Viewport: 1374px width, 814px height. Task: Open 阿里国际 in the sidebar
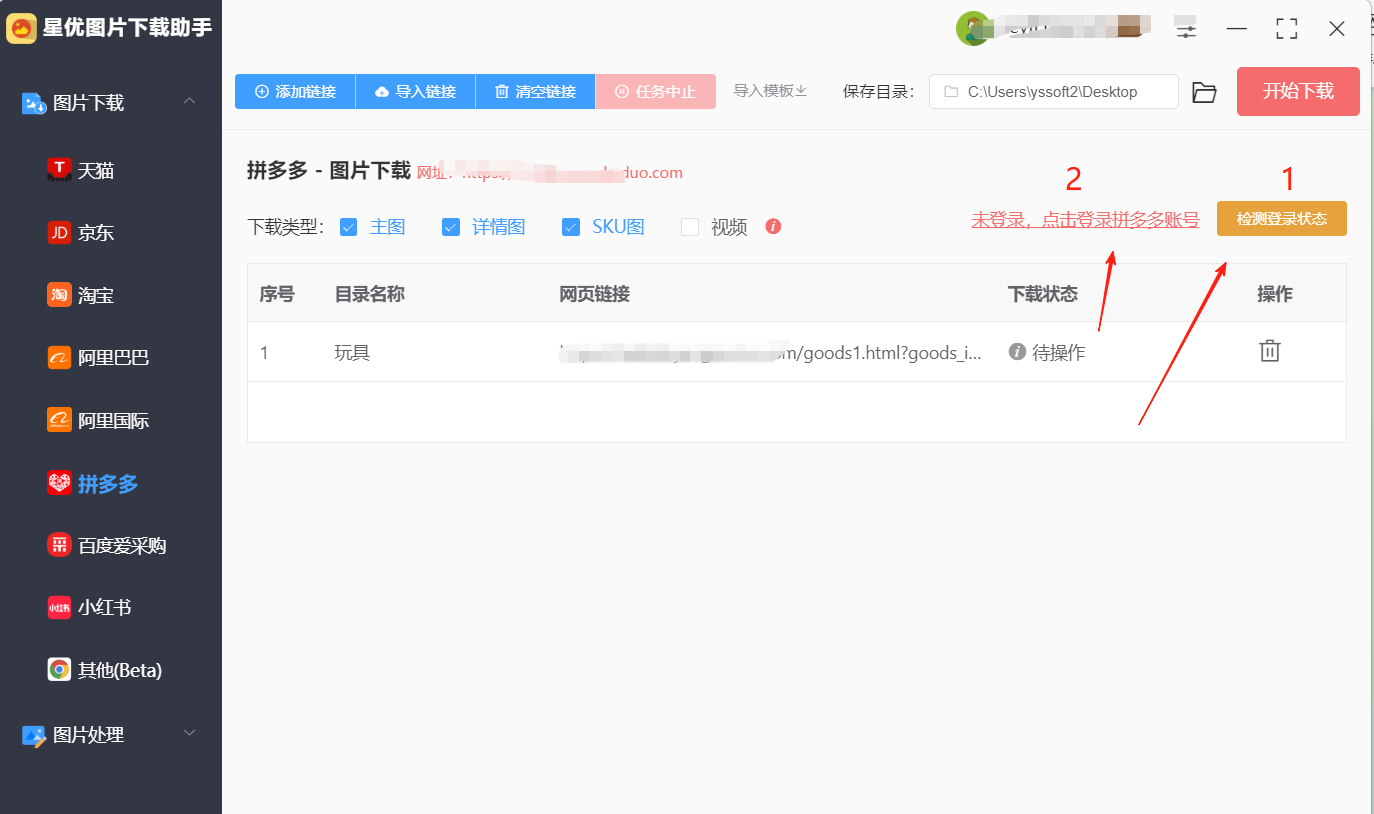coord(111,420)
